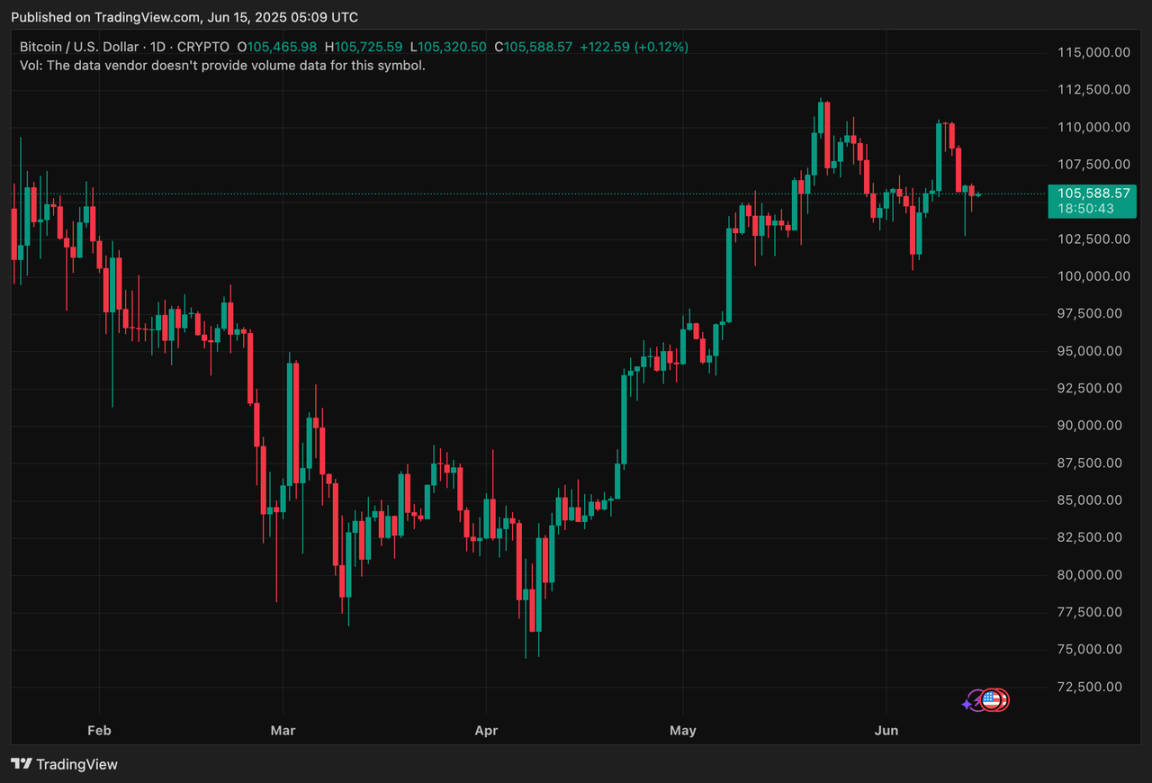The height and width of the screenshot is (783, 1152).
Task: Click the Apr label on time axis
Action: click(486, 731)
